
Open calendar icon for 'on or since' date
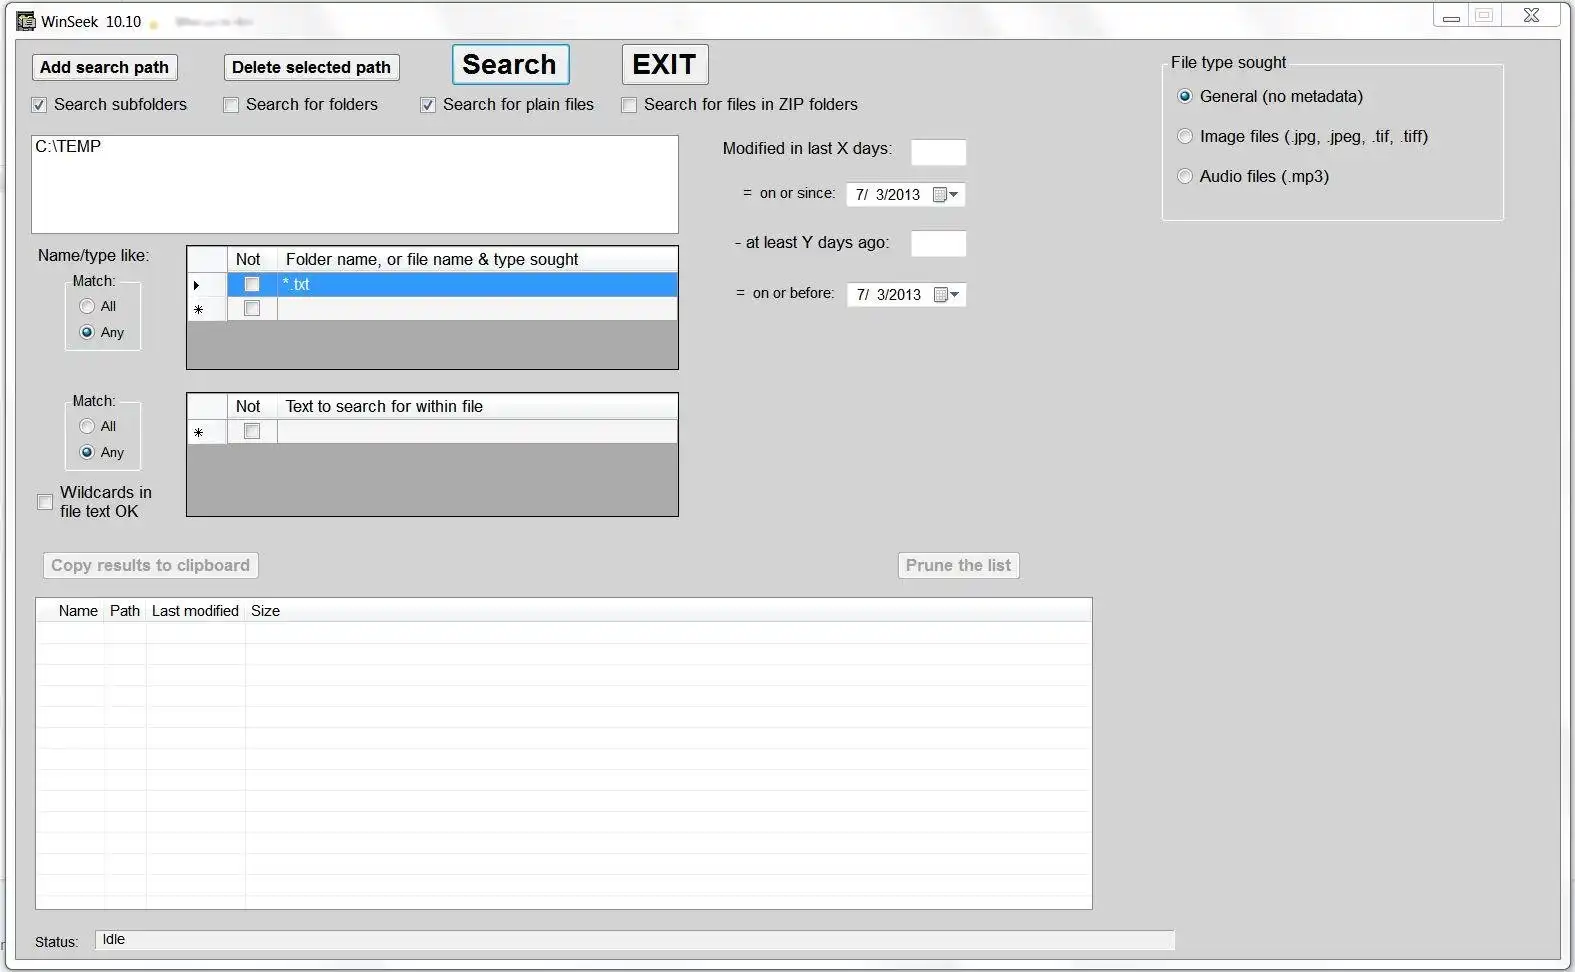(x=946, y=195)
